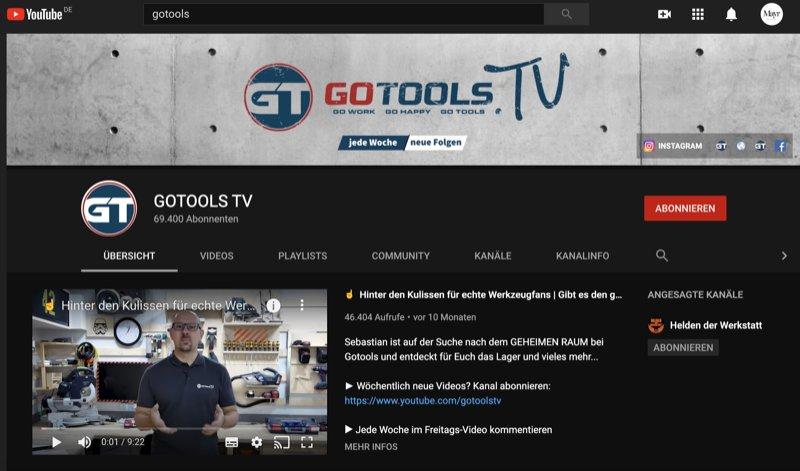Subscribe to Helden der Werkstatt channel
This screenshot has height=471, width=800.
coord(683,348)
